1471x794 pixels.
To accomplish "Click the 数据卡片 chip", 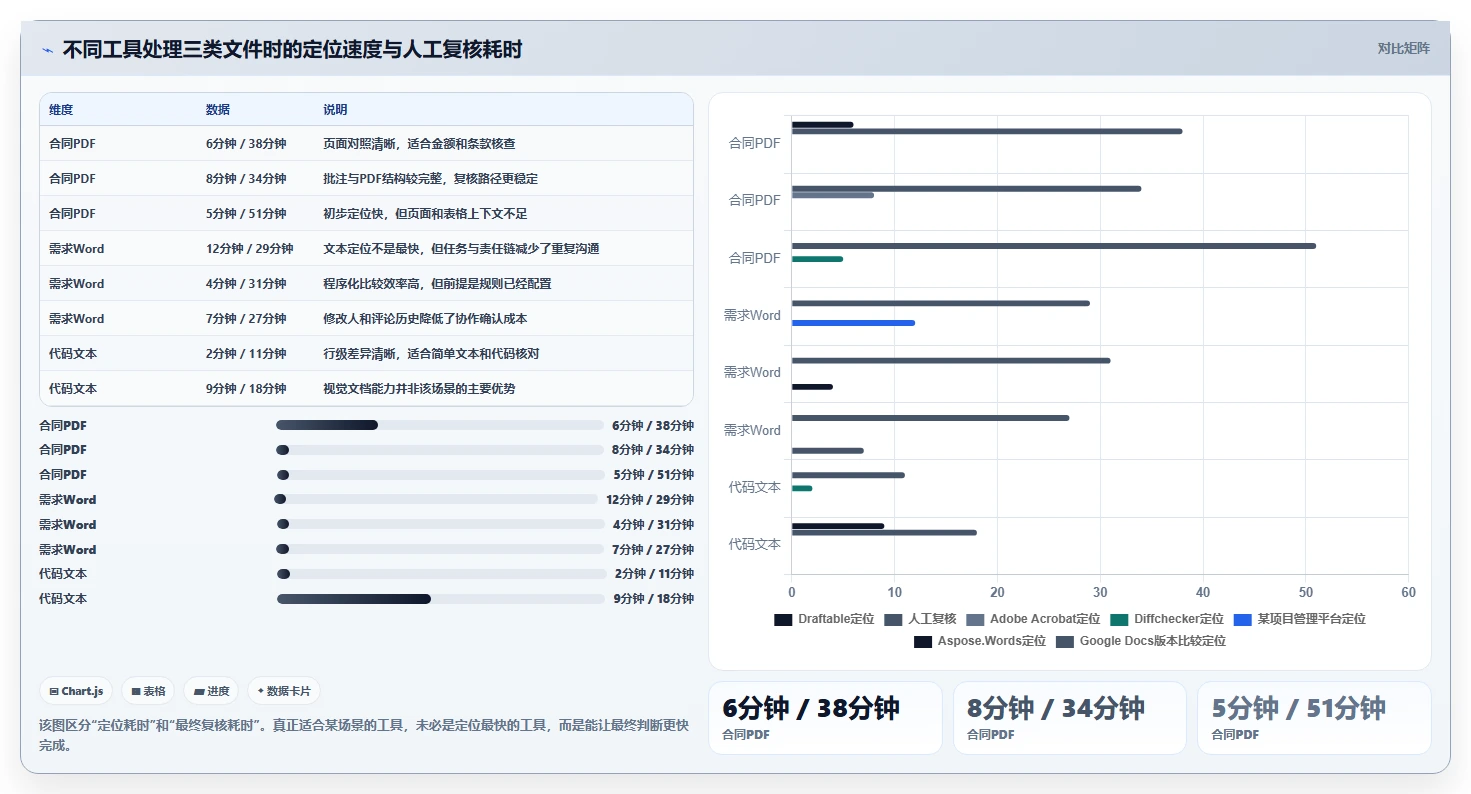I will (284, 691).
